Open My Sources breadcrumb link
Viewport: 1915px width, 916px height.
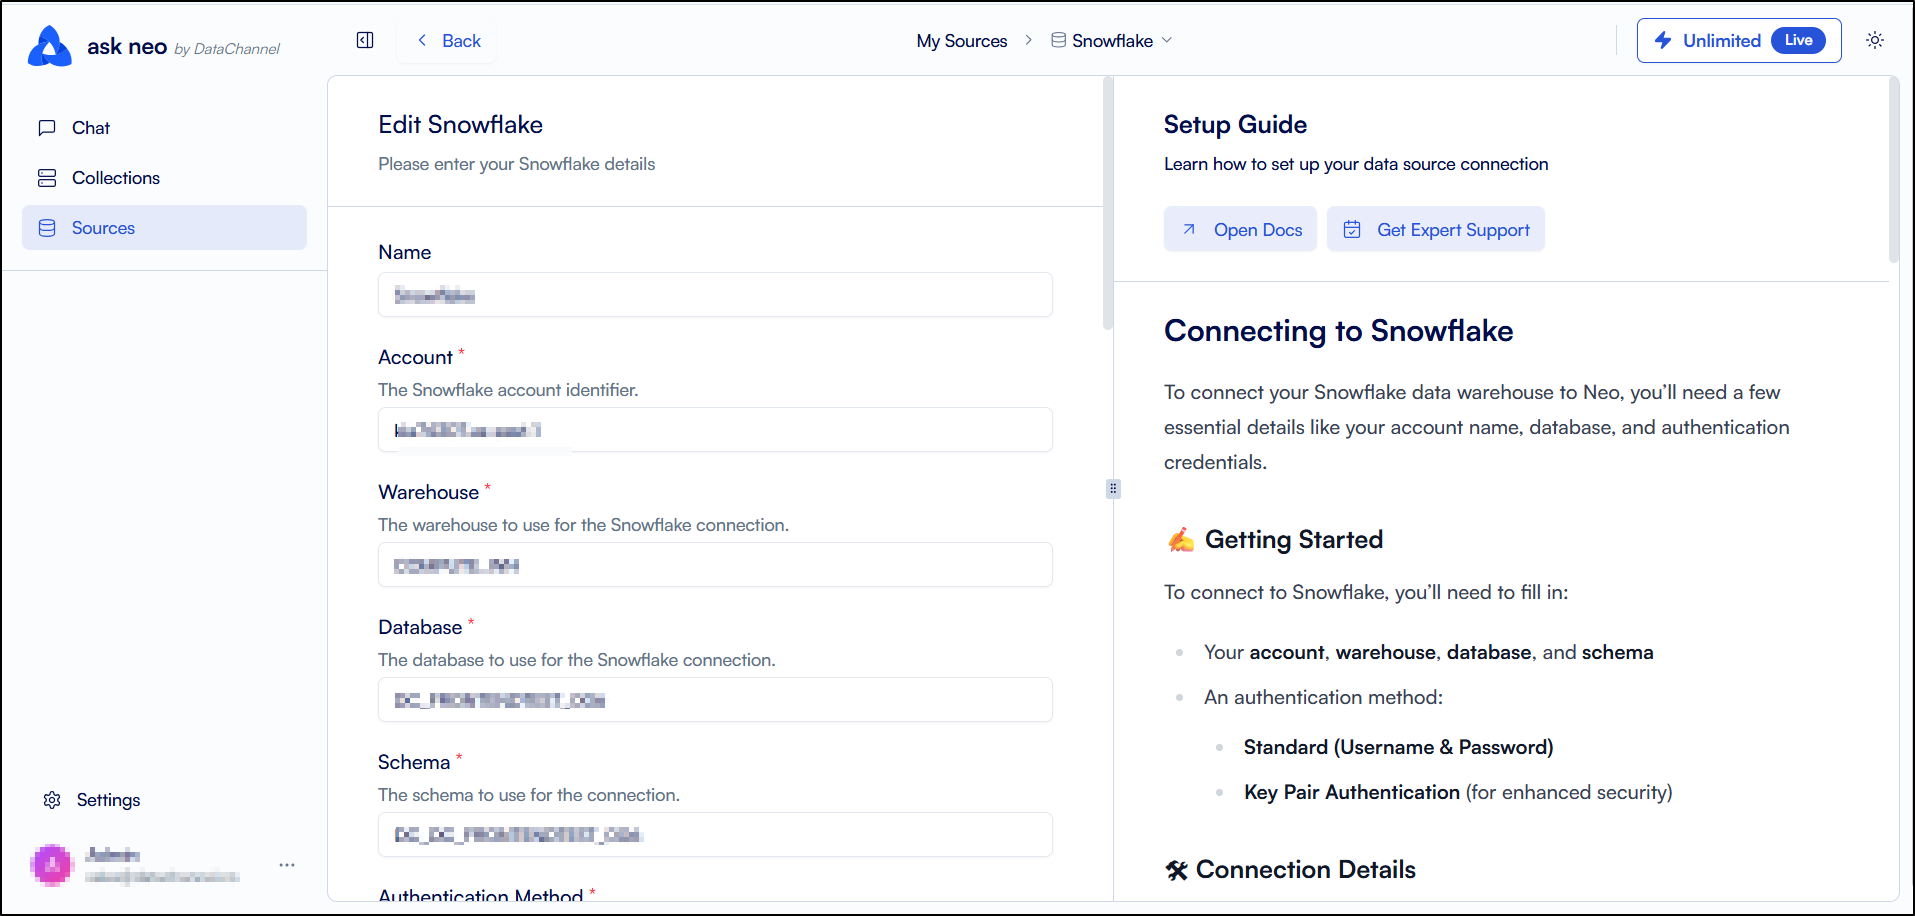(x=962, y=41)
